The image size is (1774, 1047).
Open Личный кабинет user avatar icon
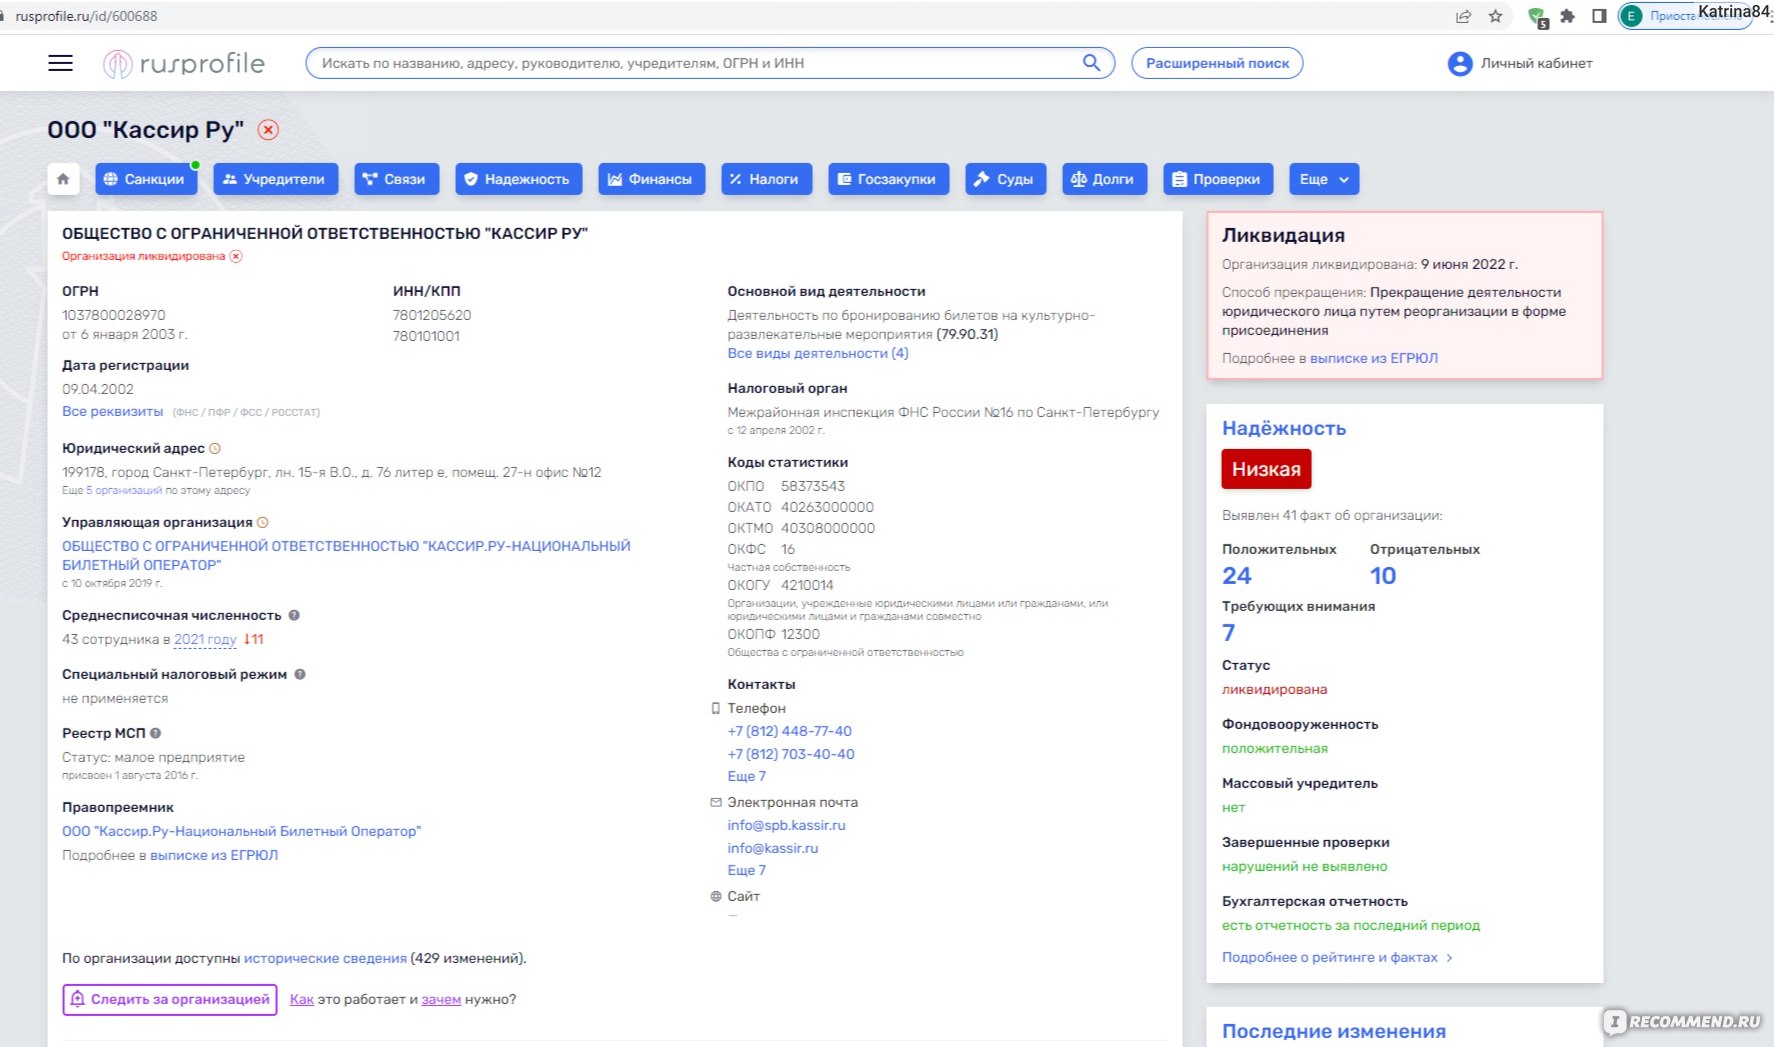tap(1460, 63)
